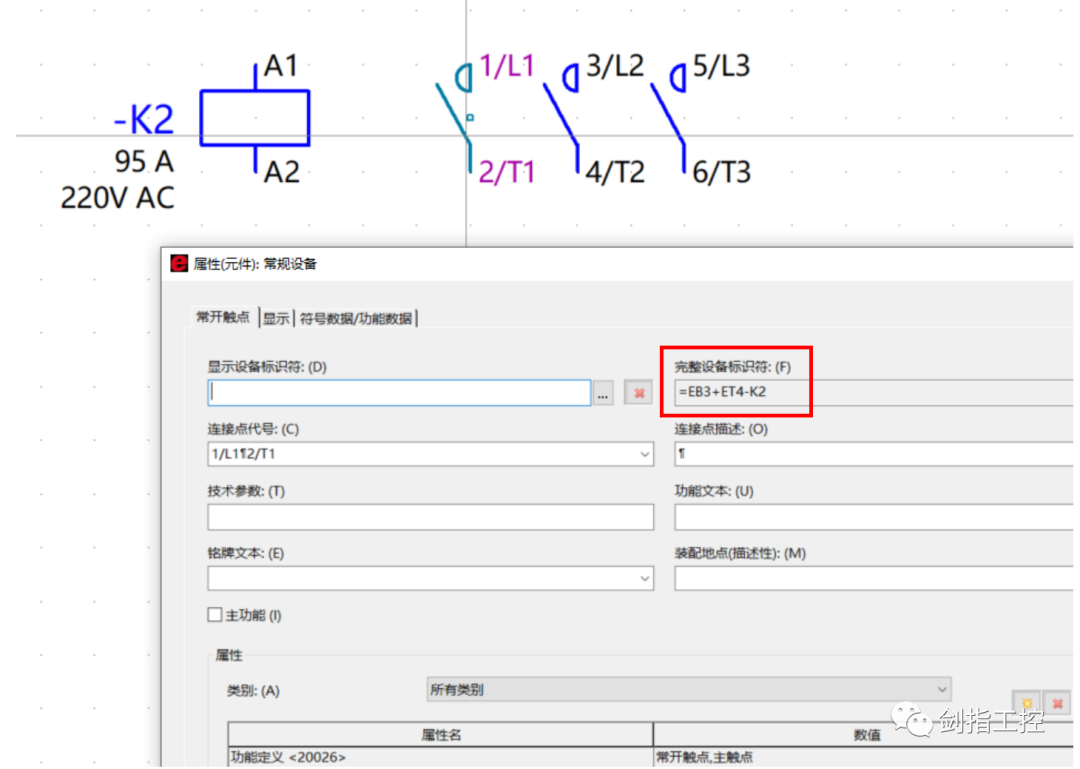Click the EPLAN "e" icon in the dialog title bar
Image resolution: width=1080 pixels, height=769 pixels.
pos(179,263)
